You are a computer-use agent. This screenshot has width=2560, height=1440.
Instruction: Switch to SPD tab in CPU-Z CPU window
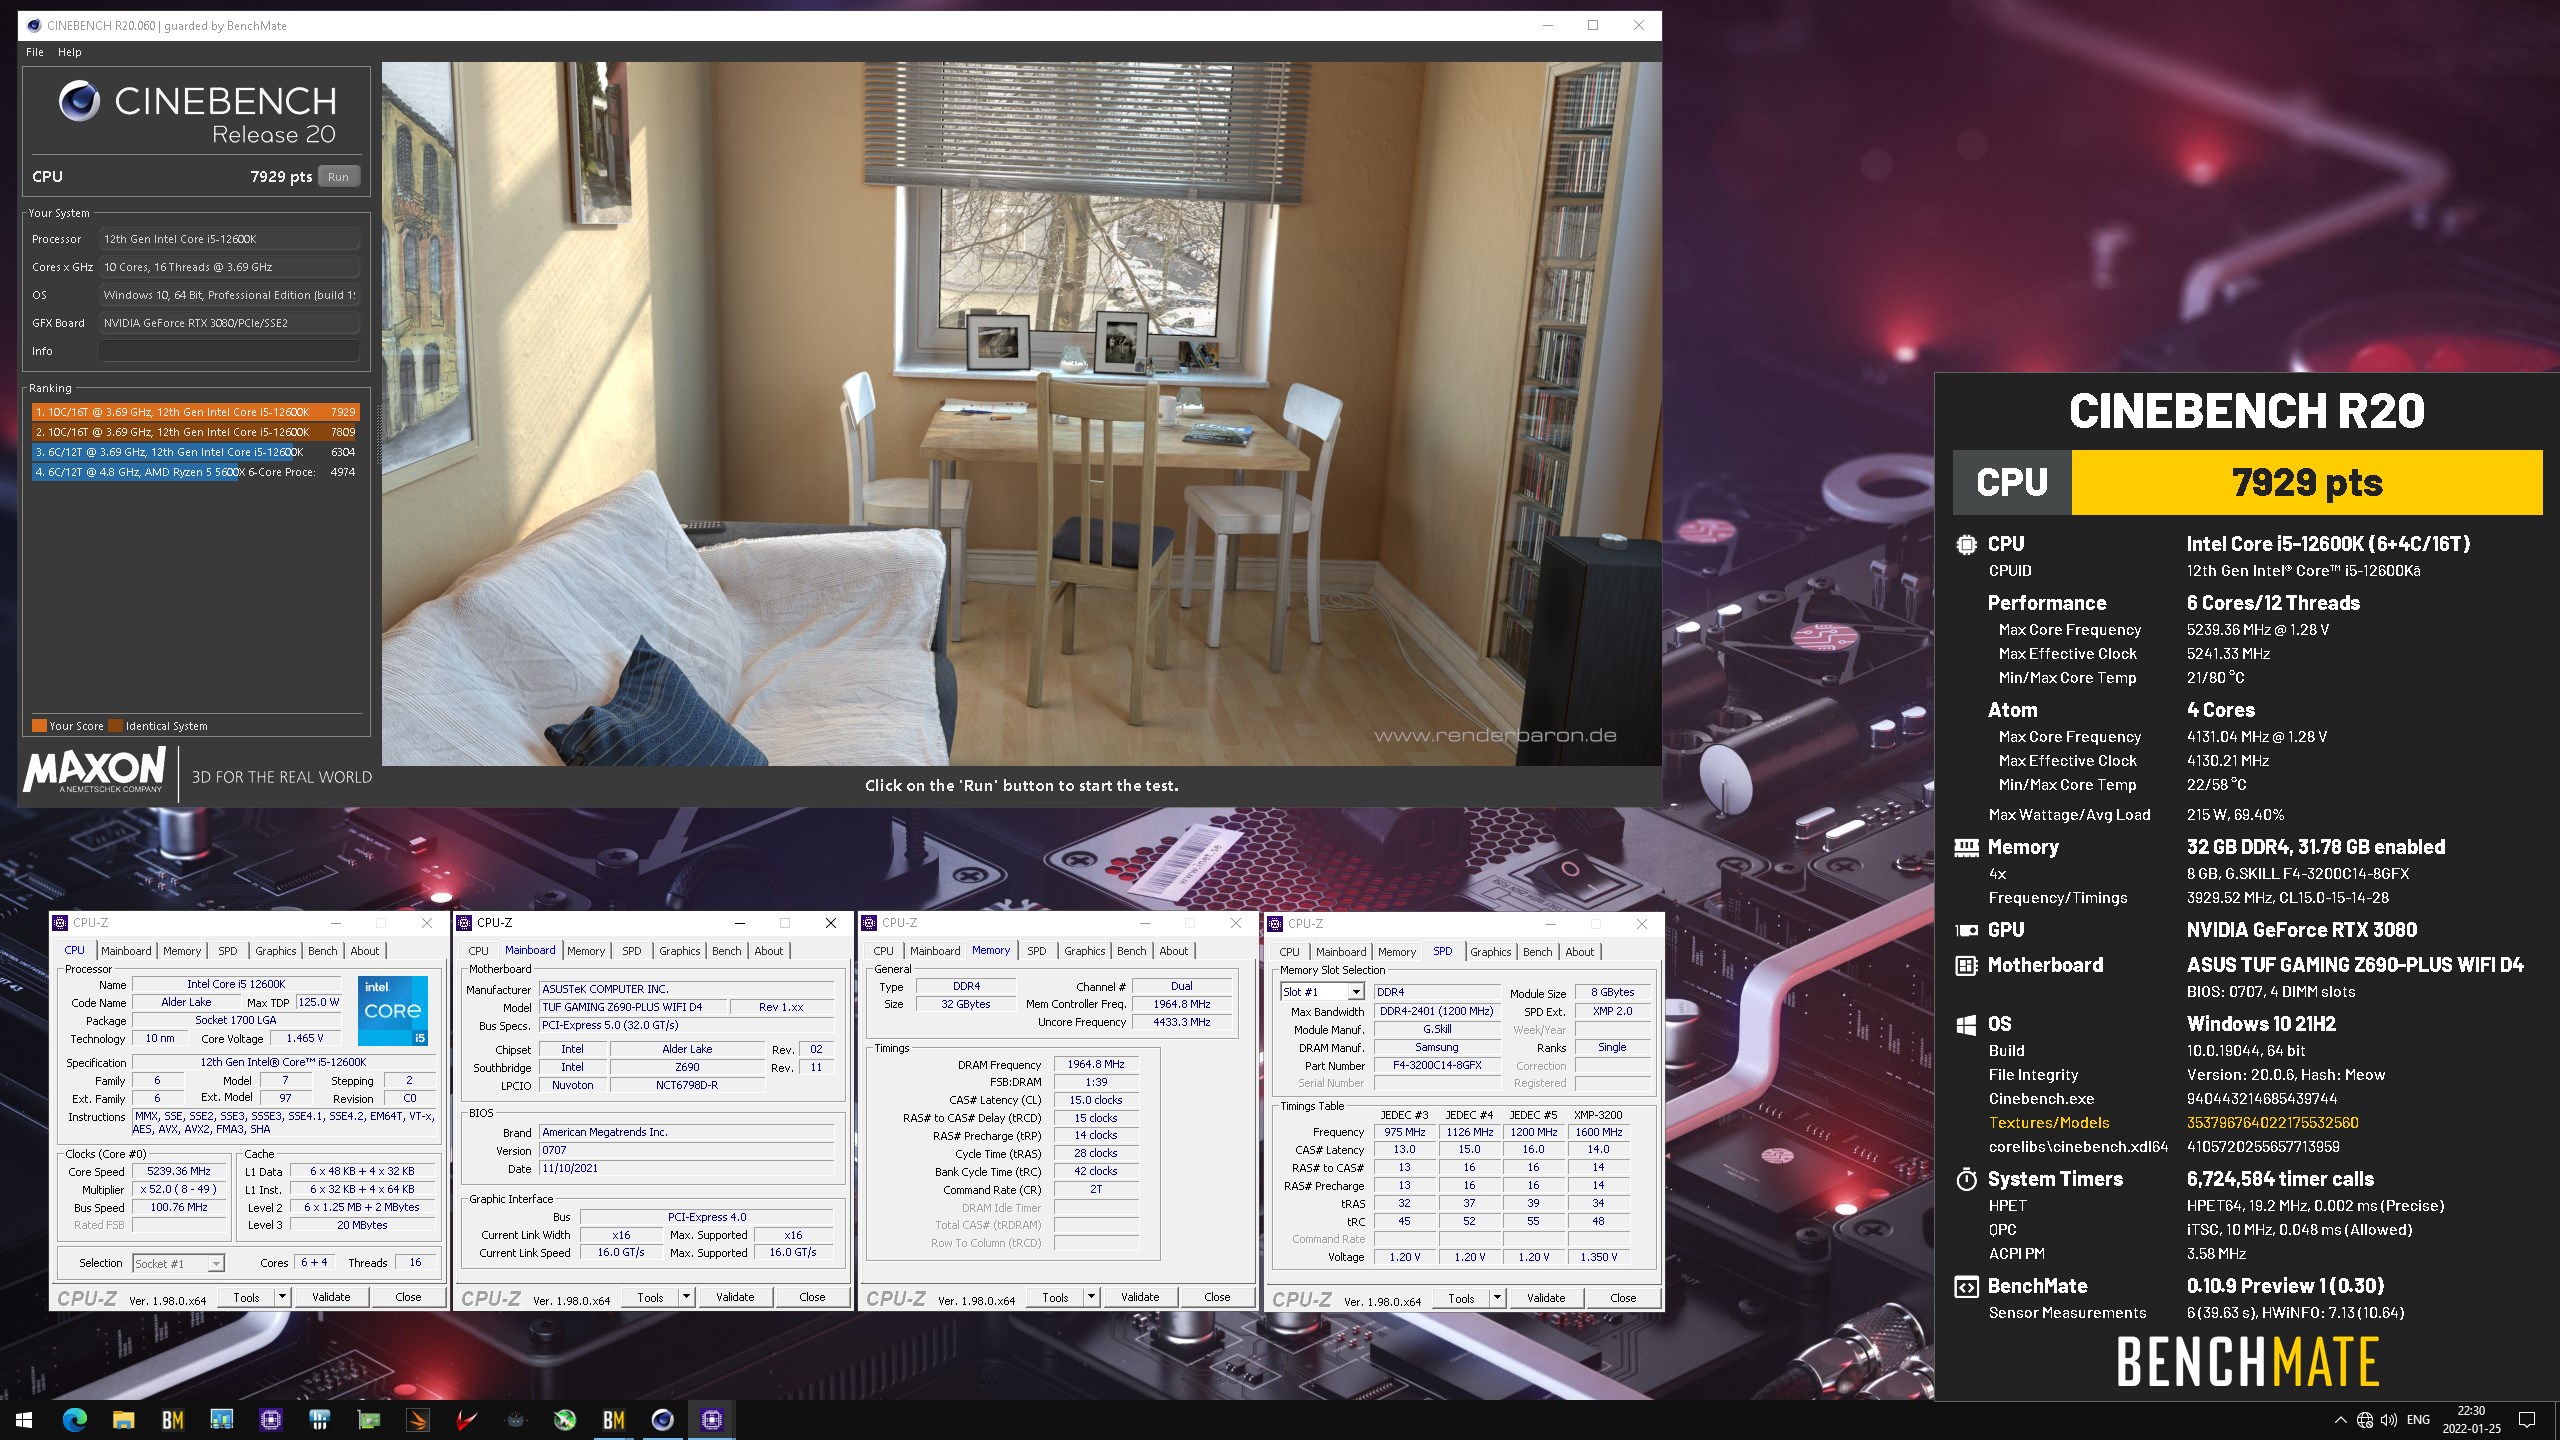pyautogui.click(x=228, y=951)
